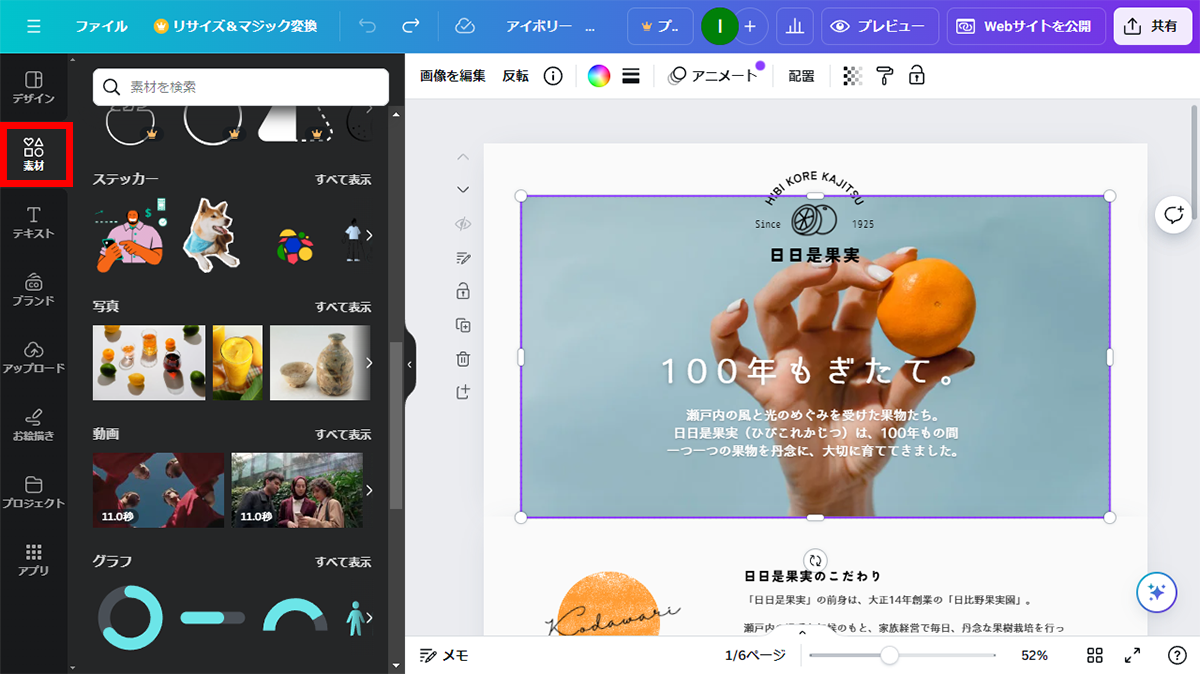Open the Canva magic assistant sparkle button
The height and width of the screenshot is (674, 1200).
tap(1156, 592)
